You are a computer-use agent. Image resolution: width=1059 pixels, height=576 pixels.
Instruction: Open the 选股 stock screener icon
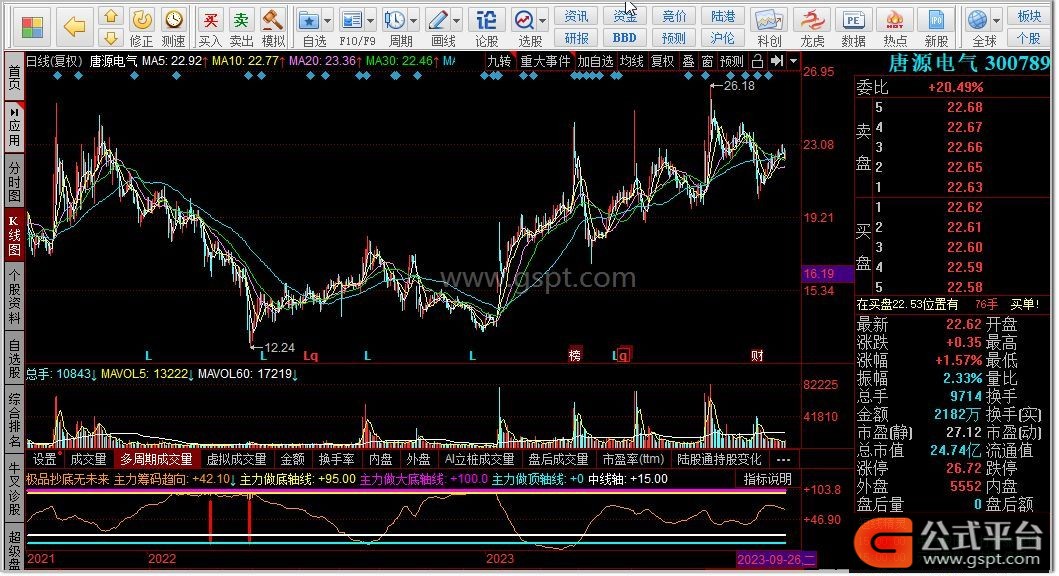524,20
